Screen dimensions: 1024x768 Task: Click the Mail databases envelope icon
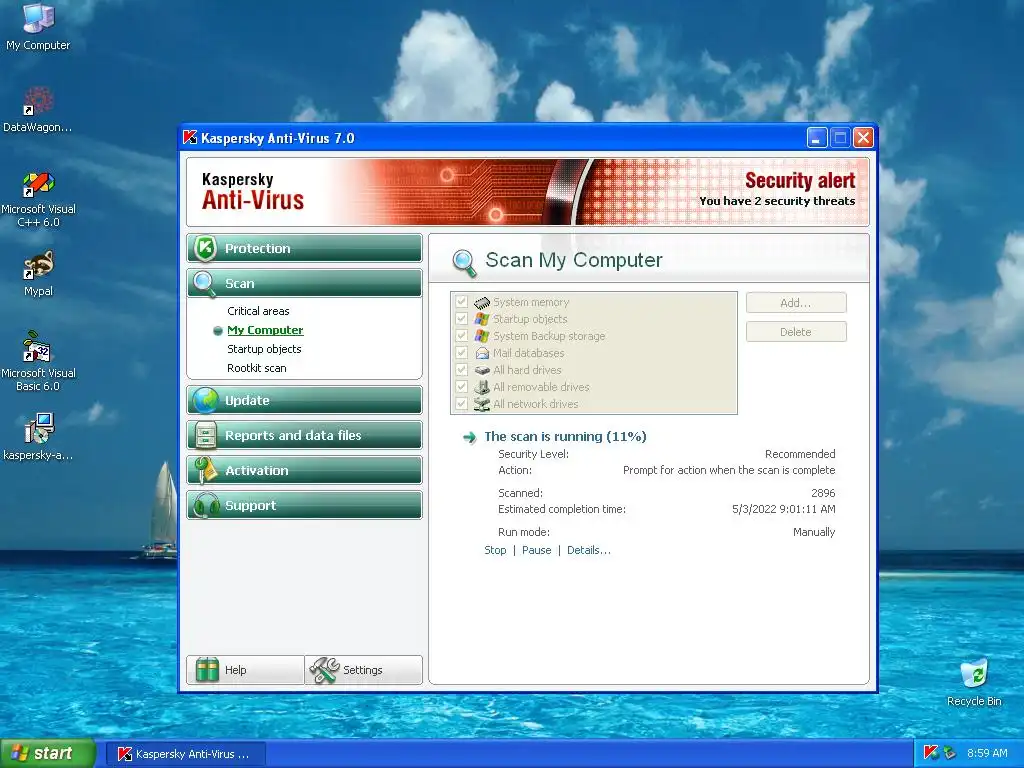482,353
